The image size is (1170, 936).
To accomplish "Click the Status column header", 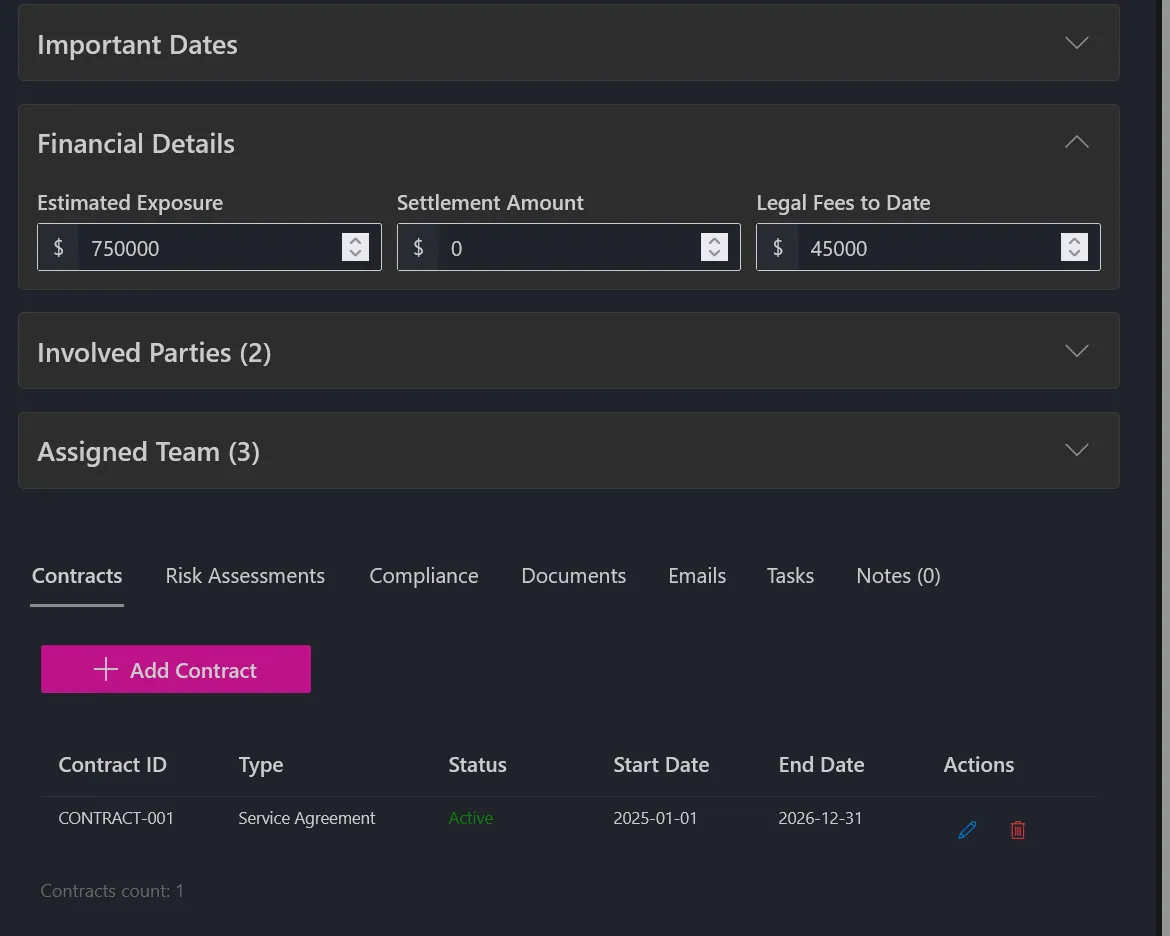I will 478,765.
